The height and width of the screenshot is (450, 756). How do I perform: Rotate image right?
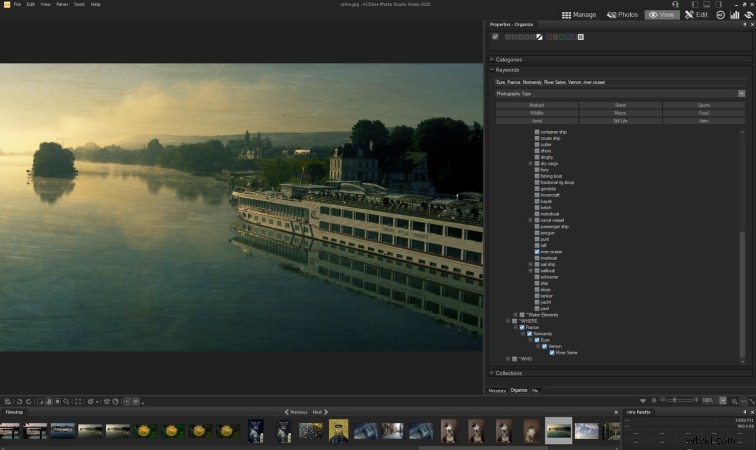pos(28,401)
